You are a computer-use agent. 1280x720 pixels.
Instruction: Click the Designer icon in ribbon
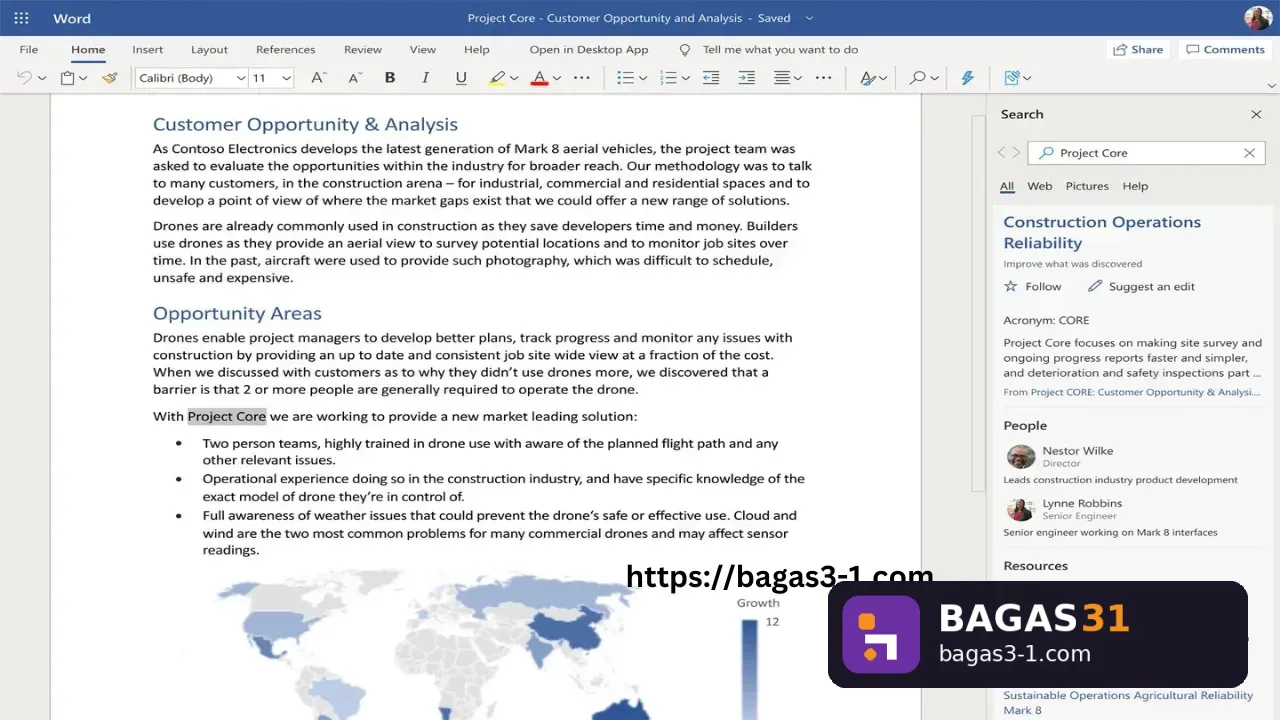[x=1012, y=78]
